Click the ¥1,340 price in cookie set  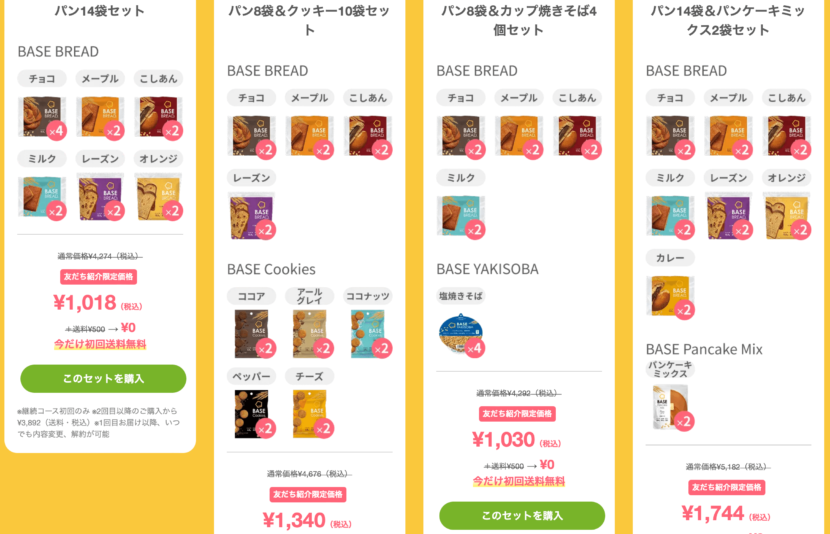pos(294,520)
